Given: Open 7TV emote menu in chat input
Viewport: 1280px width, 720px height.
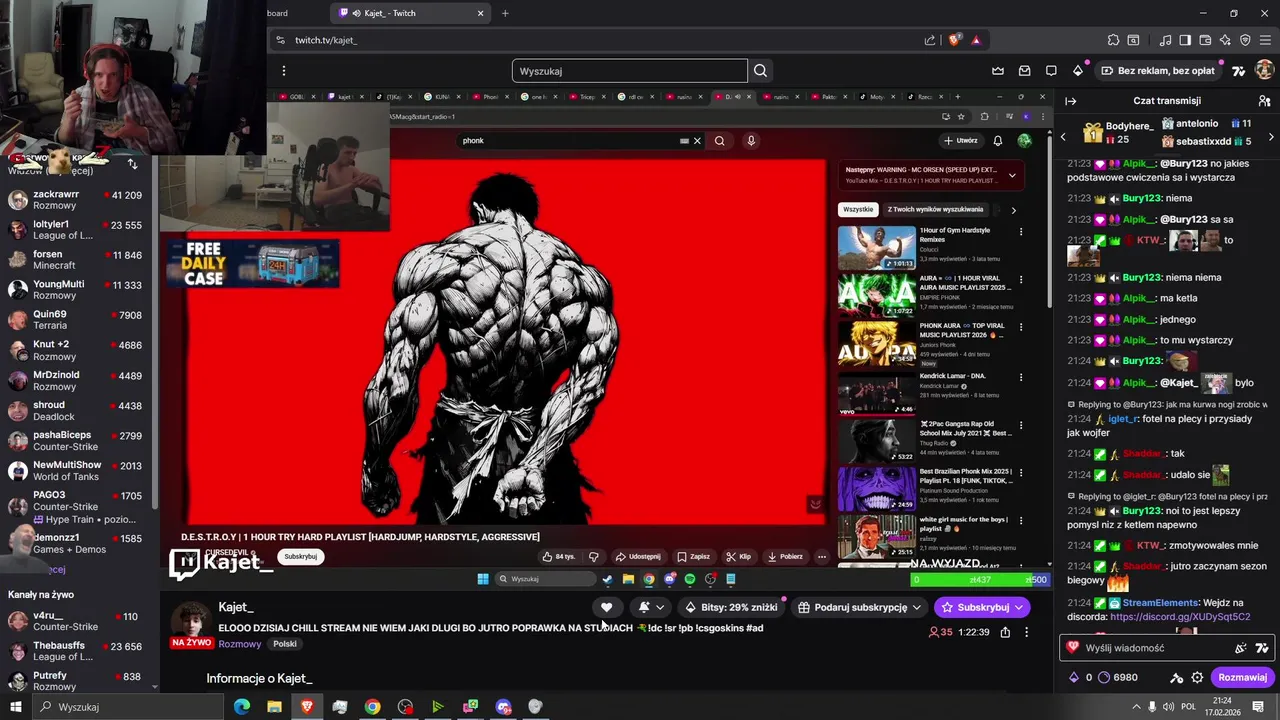Looking at the screenshot, I should tap(1260, 648).
